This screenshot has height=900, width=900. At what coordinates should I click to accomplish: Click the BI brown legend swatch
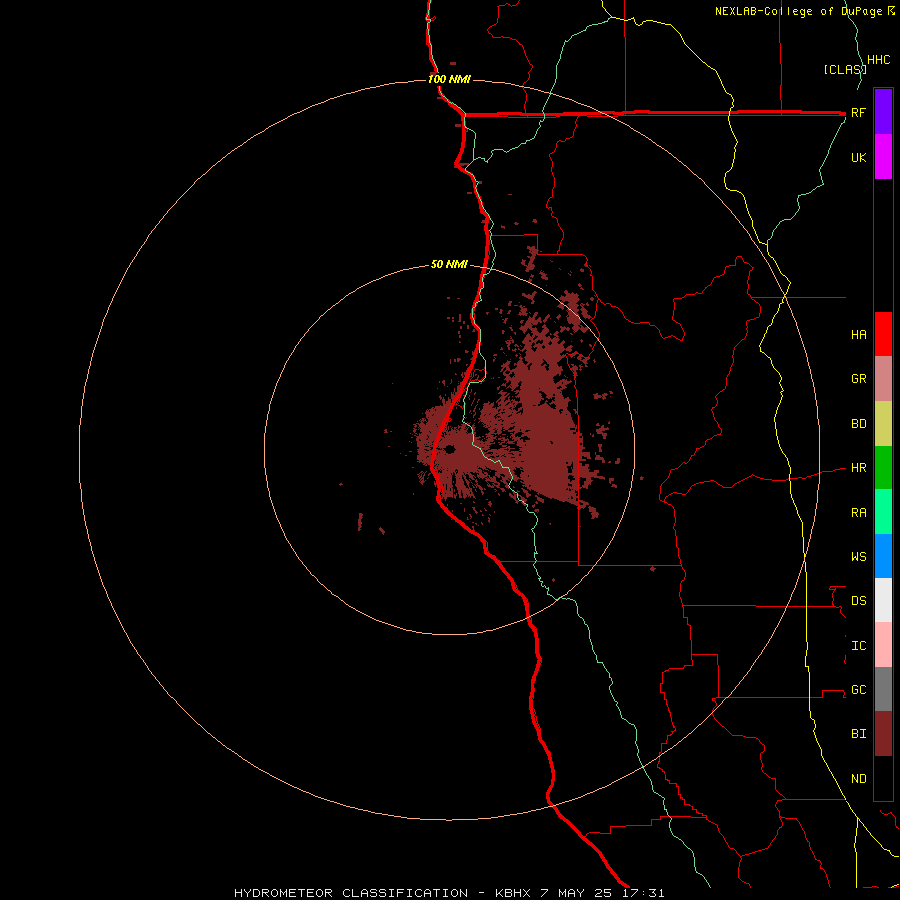click(x=883, y=734)
